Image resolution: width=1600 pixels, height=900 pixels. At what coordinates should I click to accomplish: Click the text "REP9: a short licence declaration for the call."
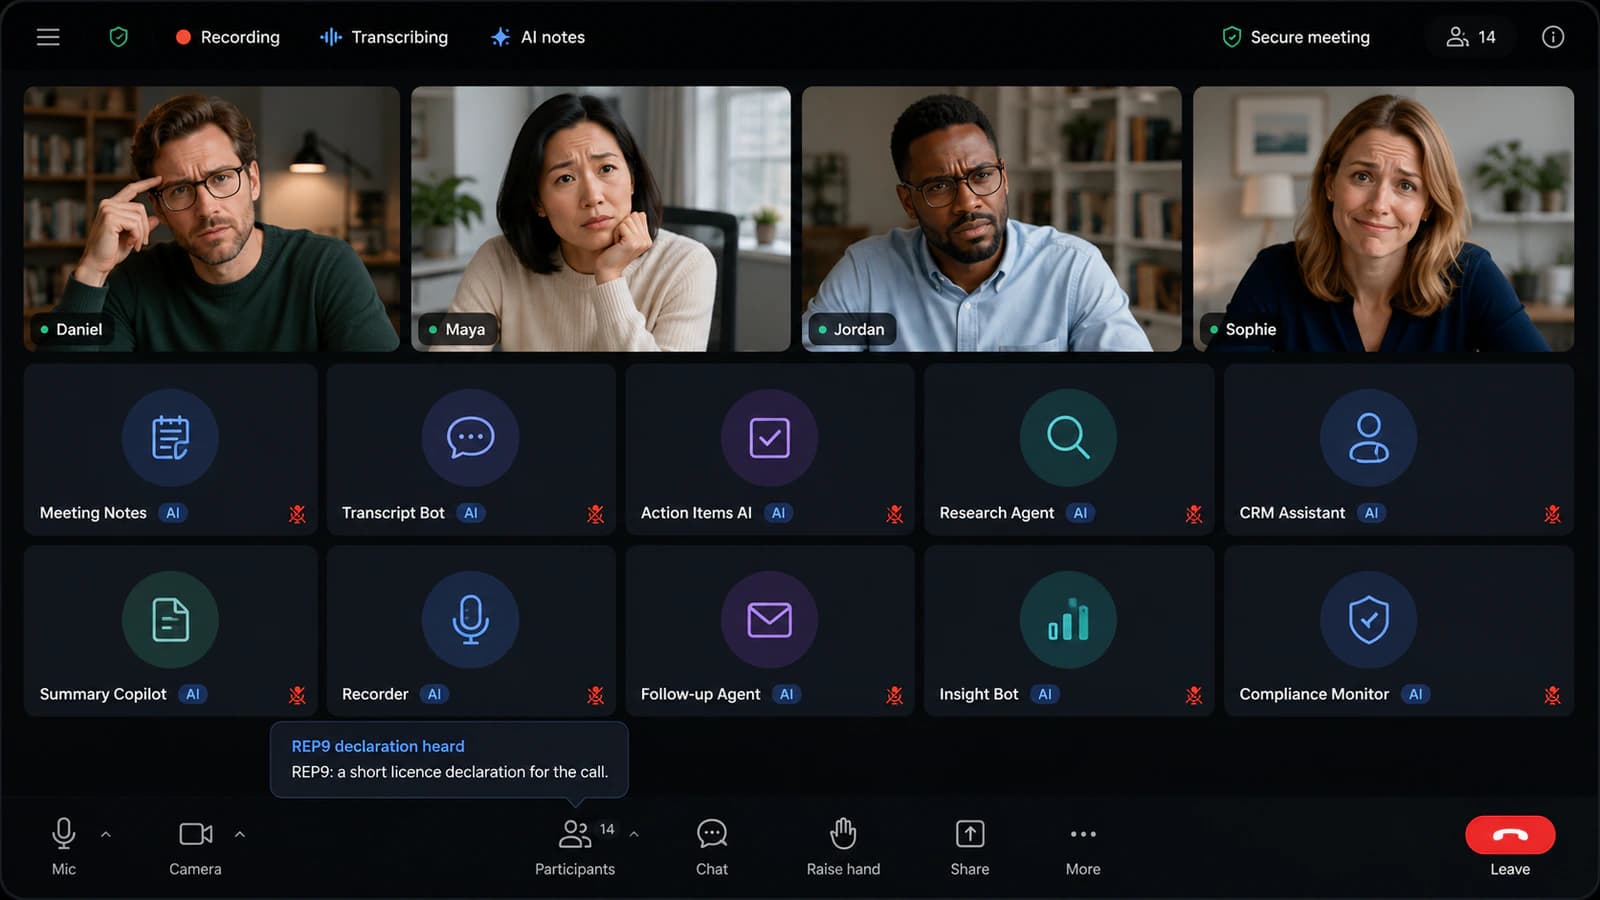click(450, 772)
